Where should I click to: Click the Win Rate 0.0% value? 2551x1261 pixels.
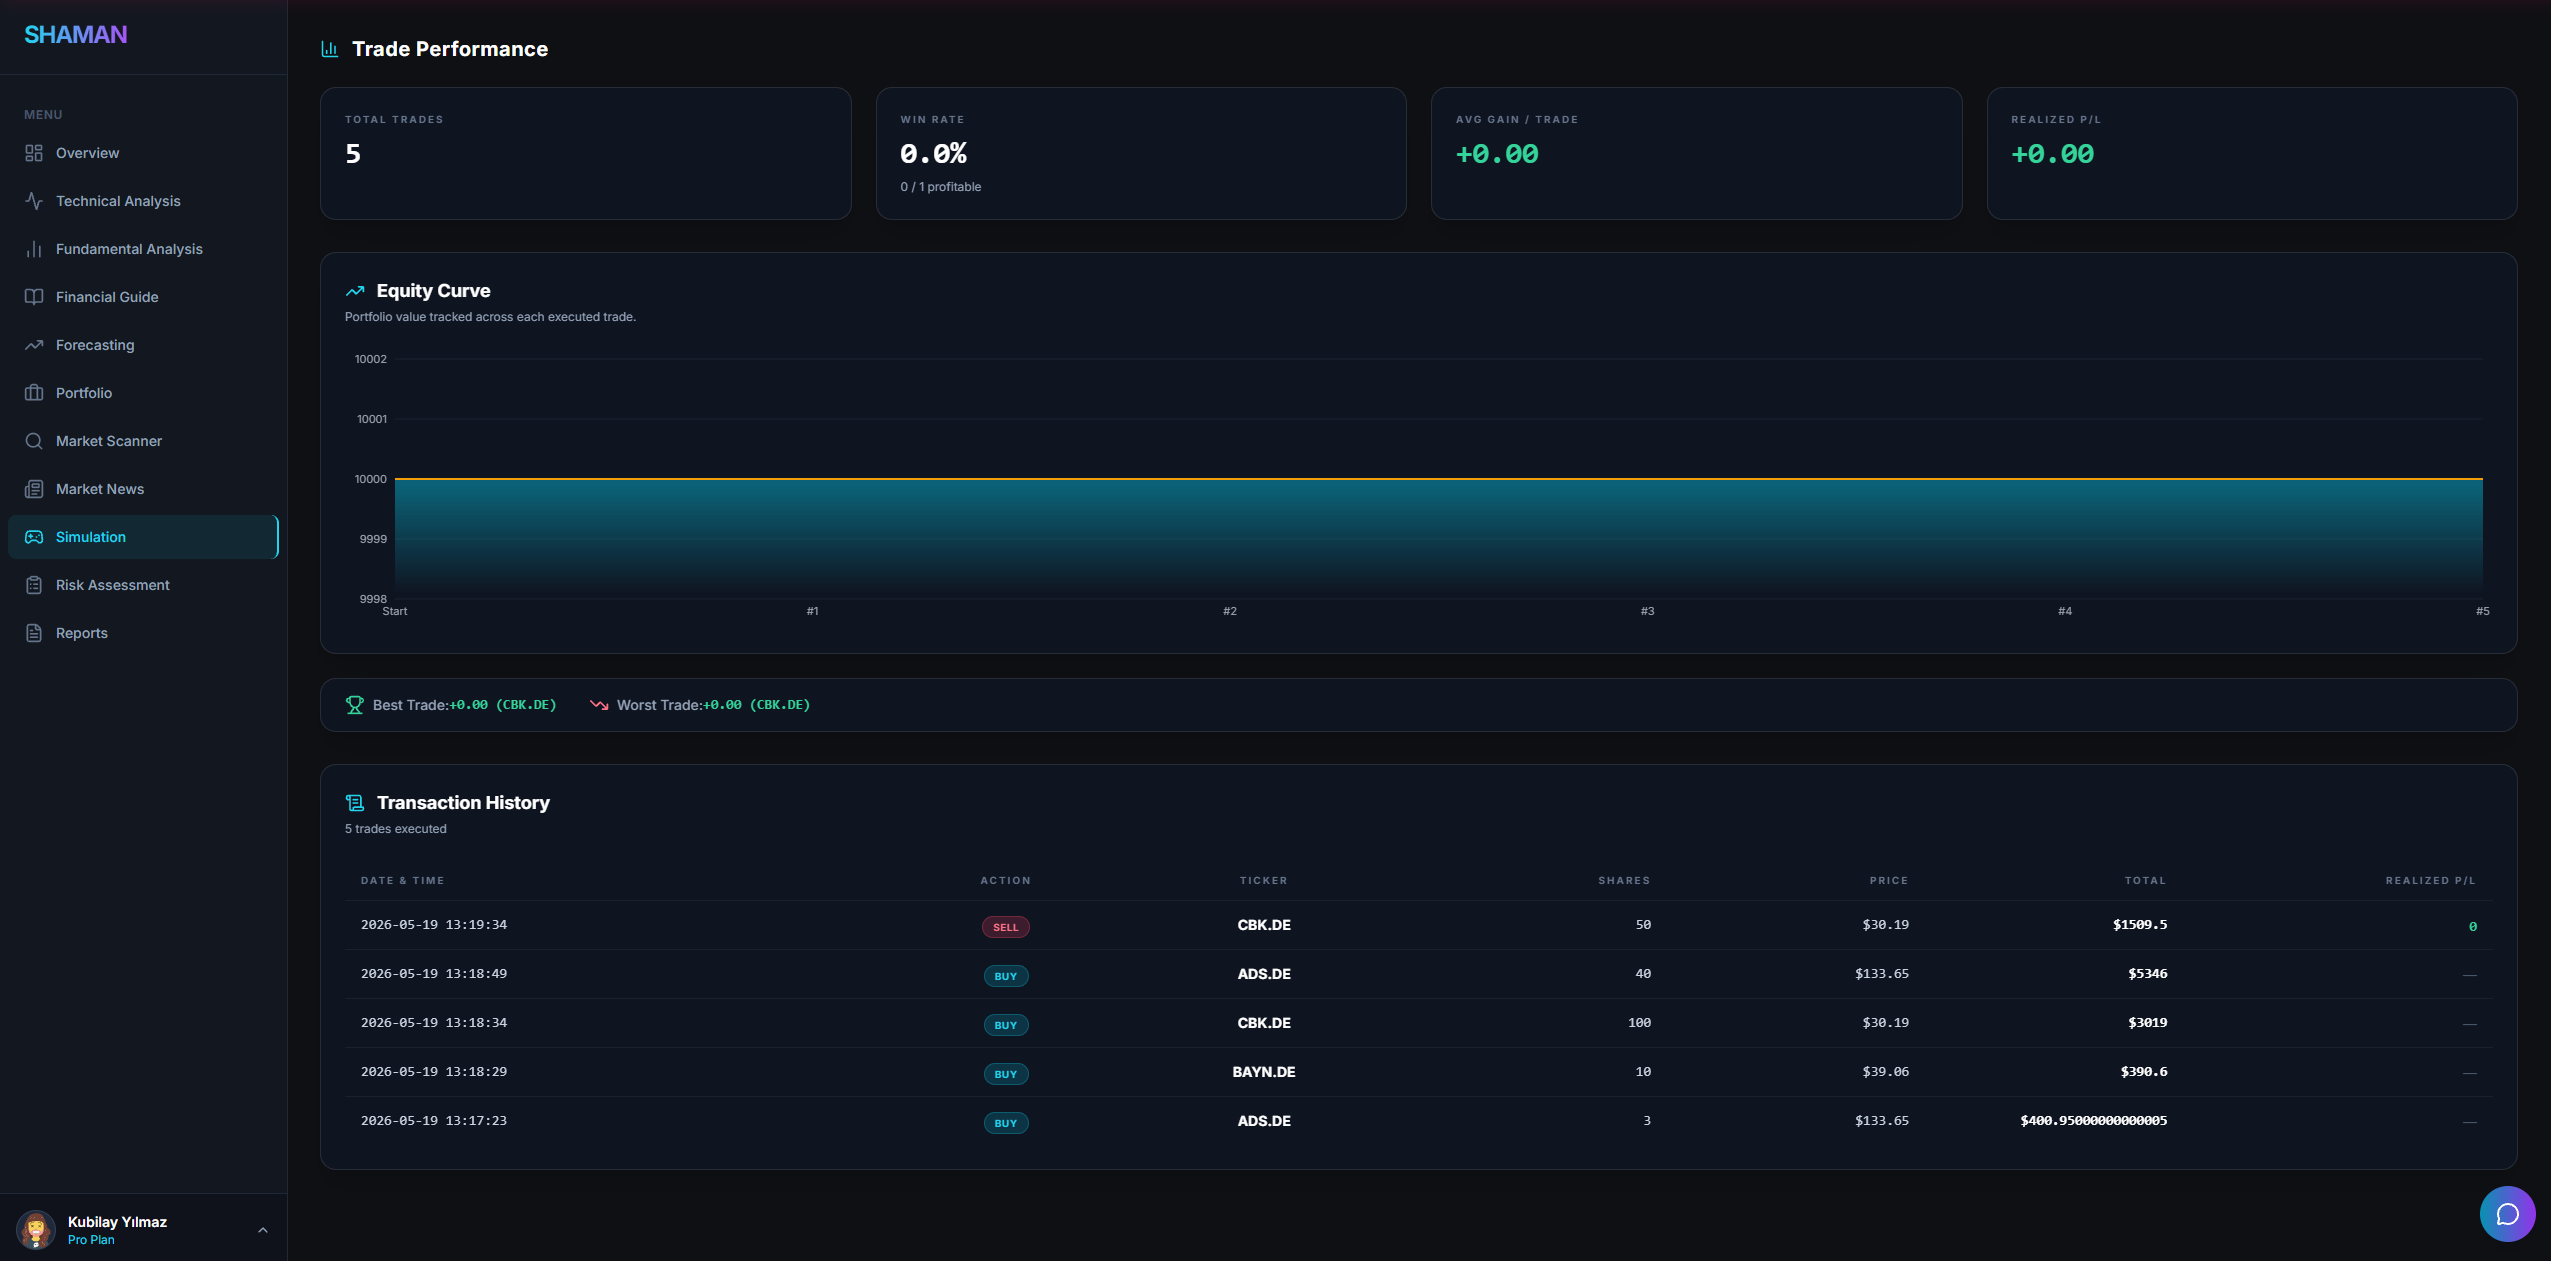coord(933,154)
